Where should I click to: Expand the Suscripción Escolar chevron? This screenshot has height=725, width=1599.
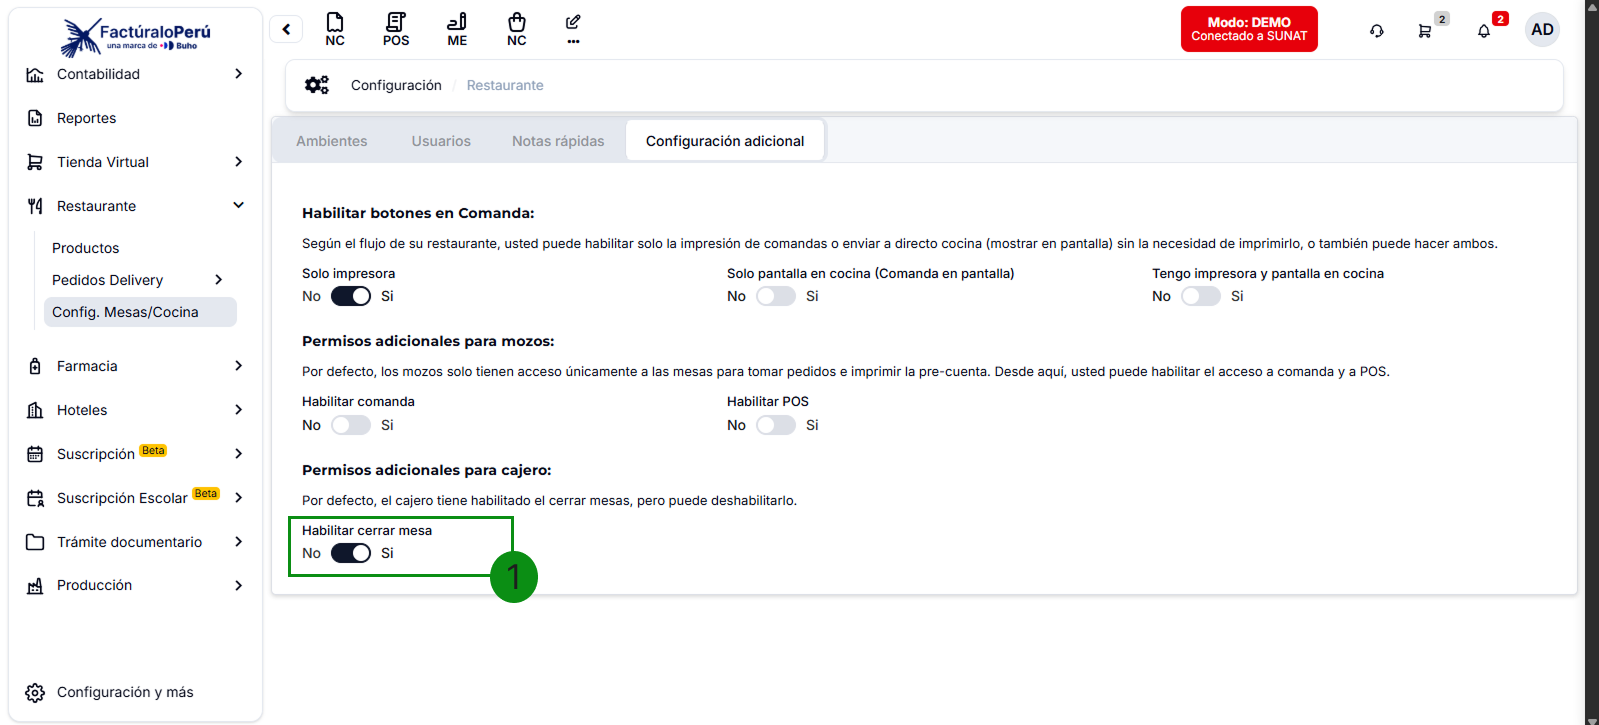[238, 498]
